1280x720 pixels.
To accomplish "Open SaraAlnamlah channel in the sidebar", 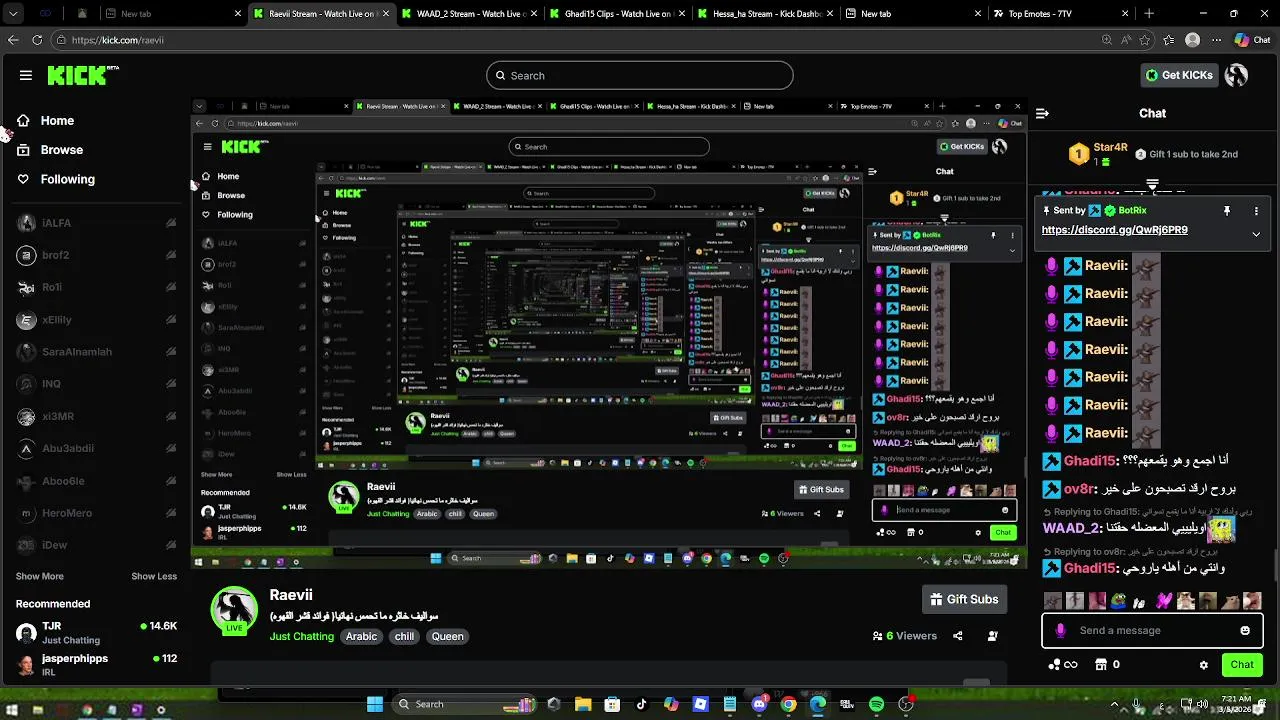I will (96, 352).
